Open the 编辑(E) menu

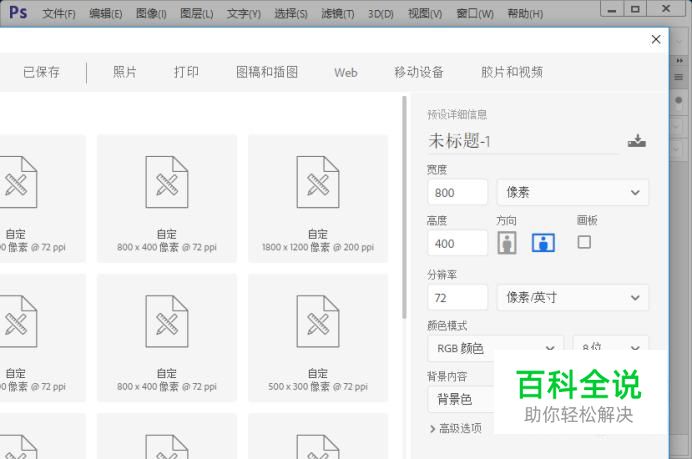point(105,14)
